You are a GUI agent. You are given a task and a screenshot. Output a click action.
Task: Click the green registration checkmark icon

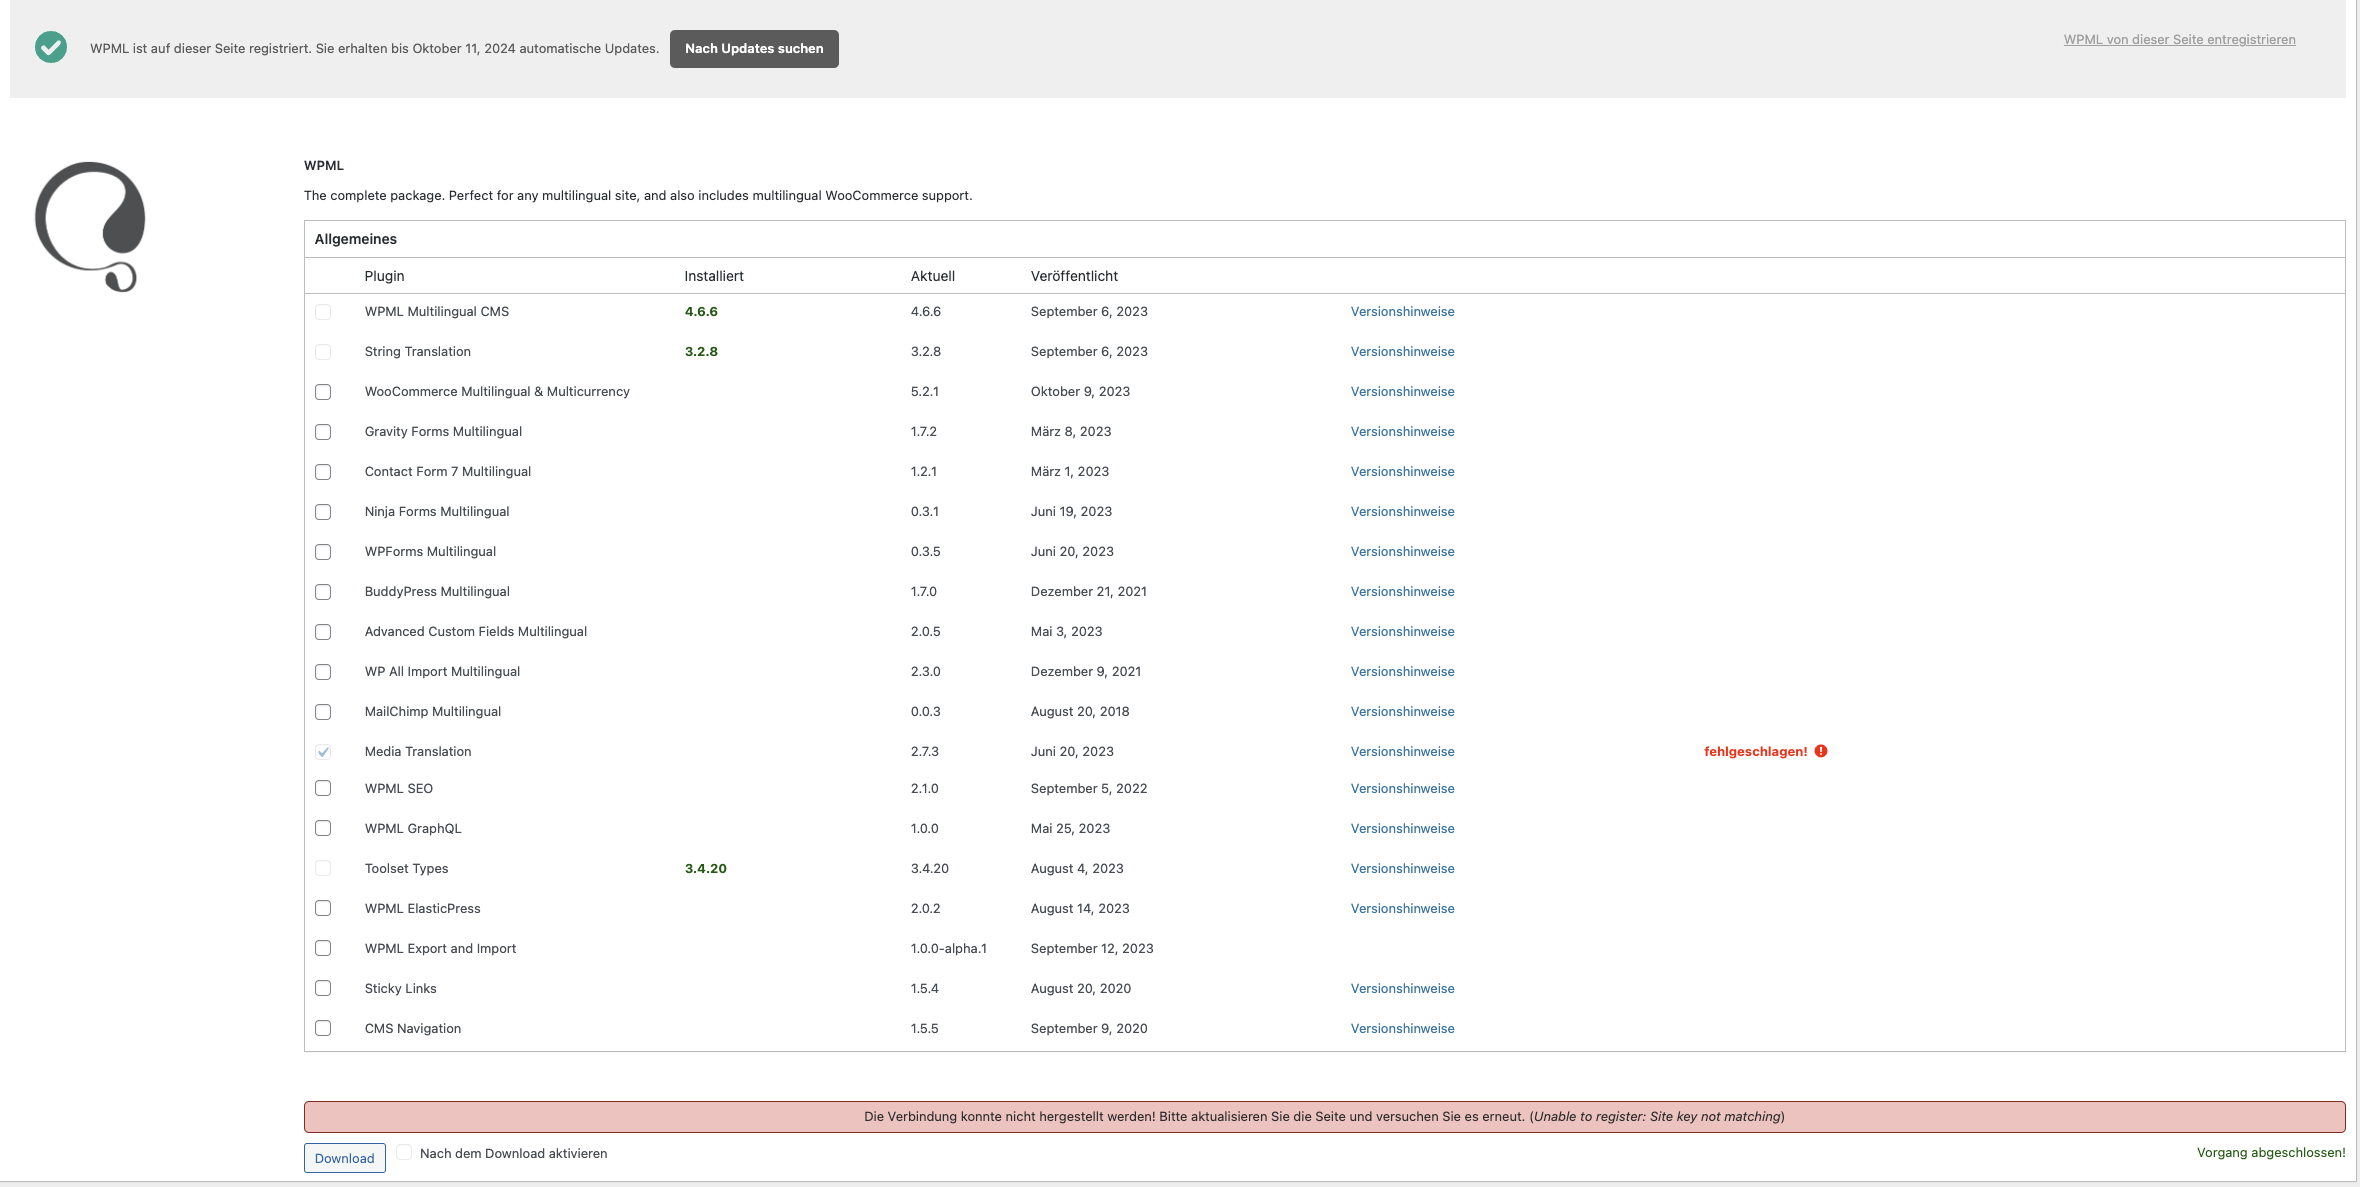point(51,47)
